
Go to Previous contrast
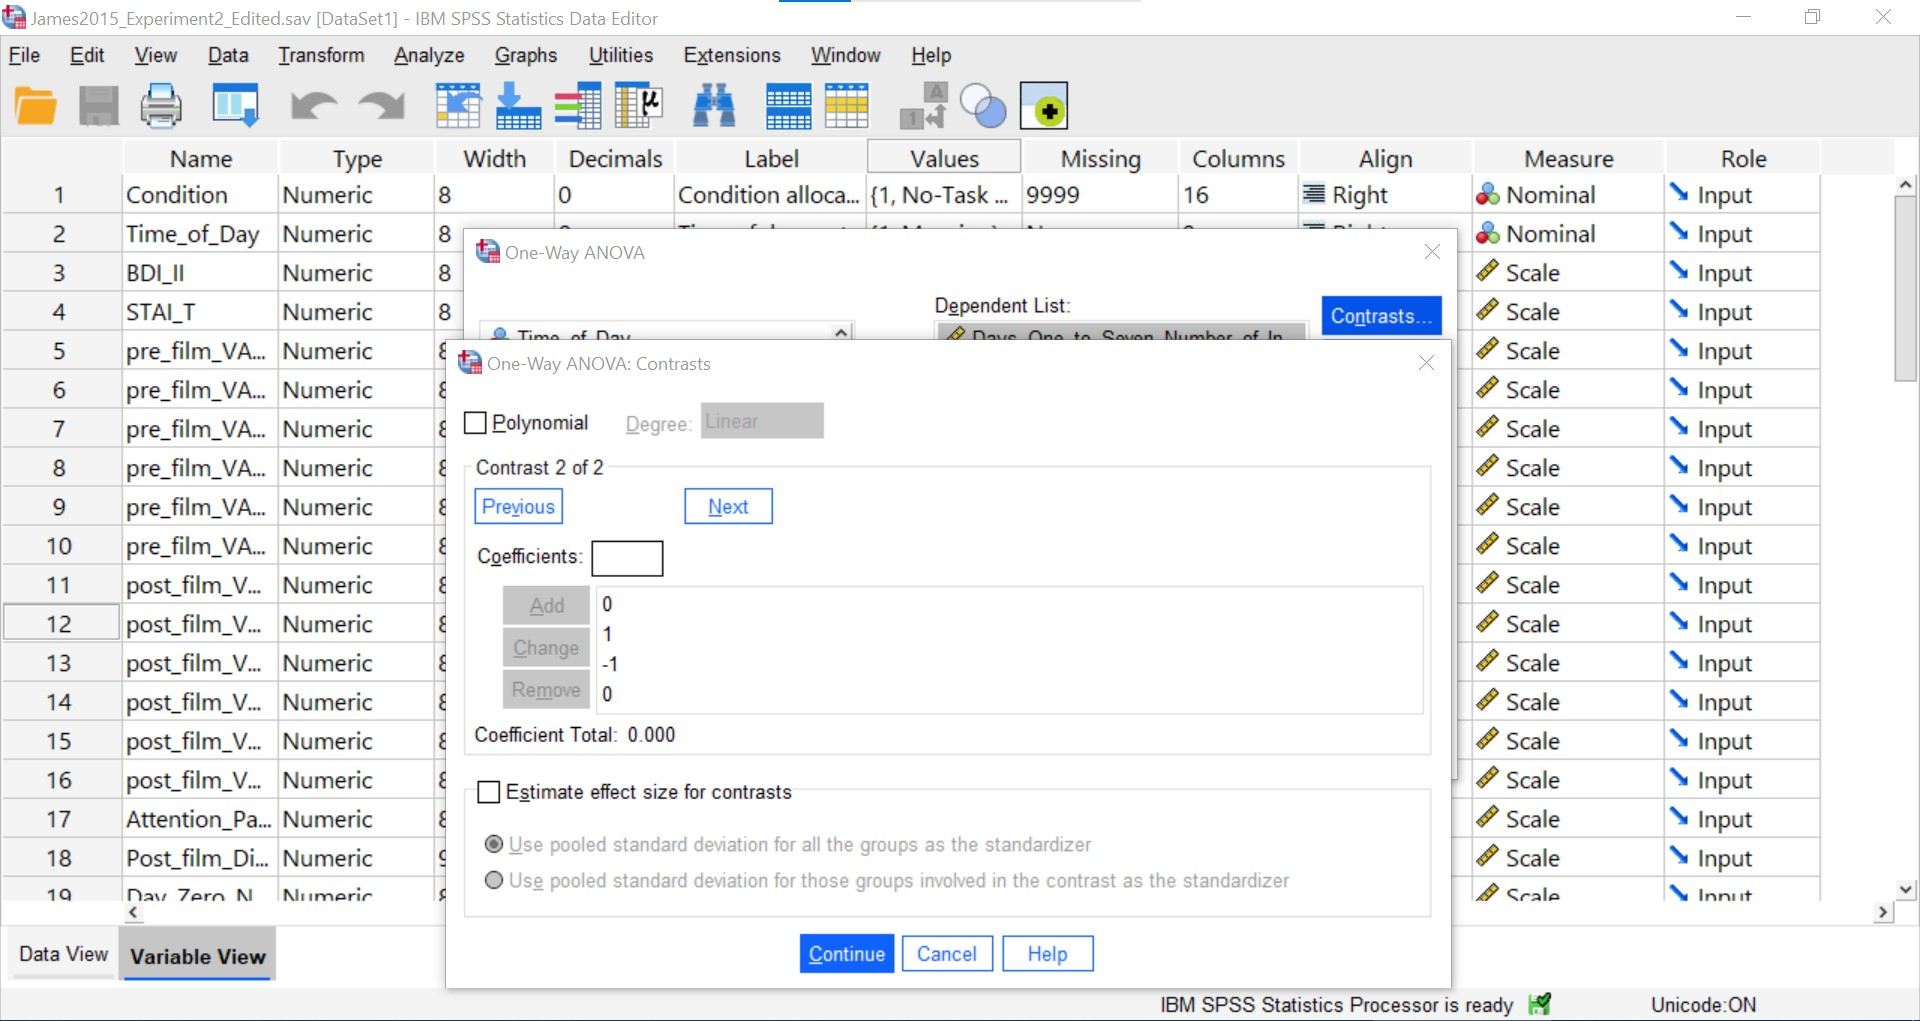(x=518, y=506)
